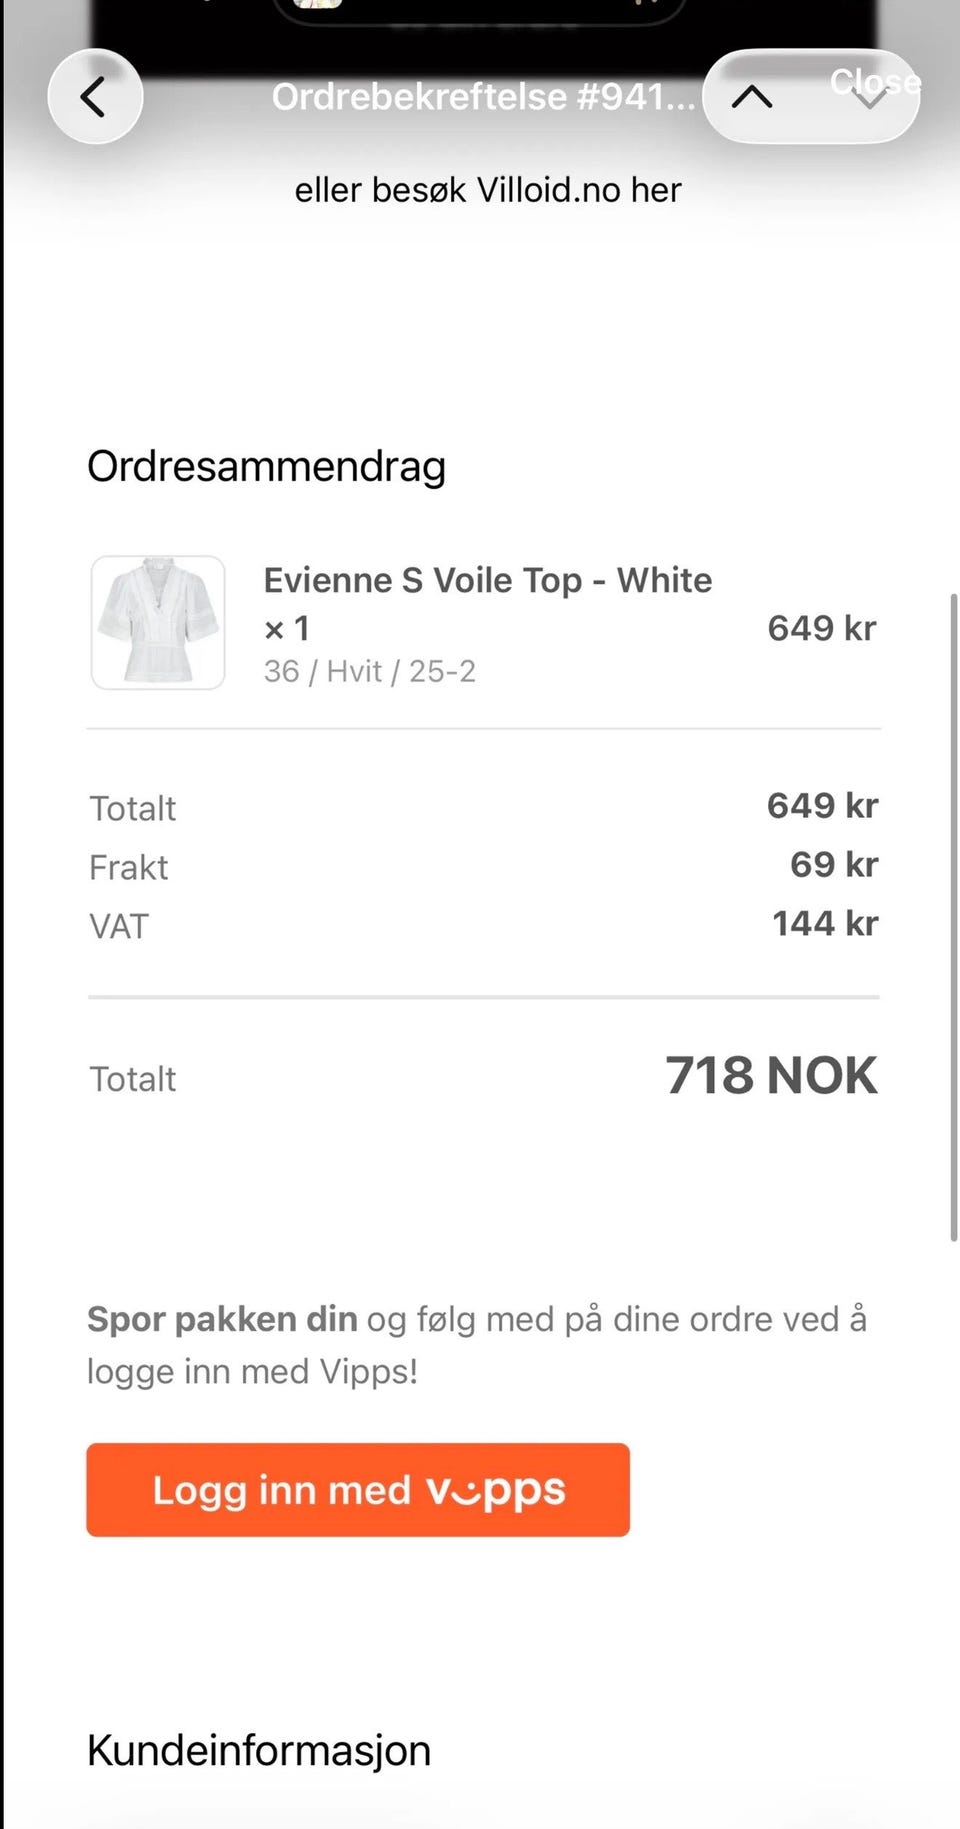Viewport: 960px width, 1829px height.
Task: Open the Evienne top product thumbnail
Action: coord(158,623)
